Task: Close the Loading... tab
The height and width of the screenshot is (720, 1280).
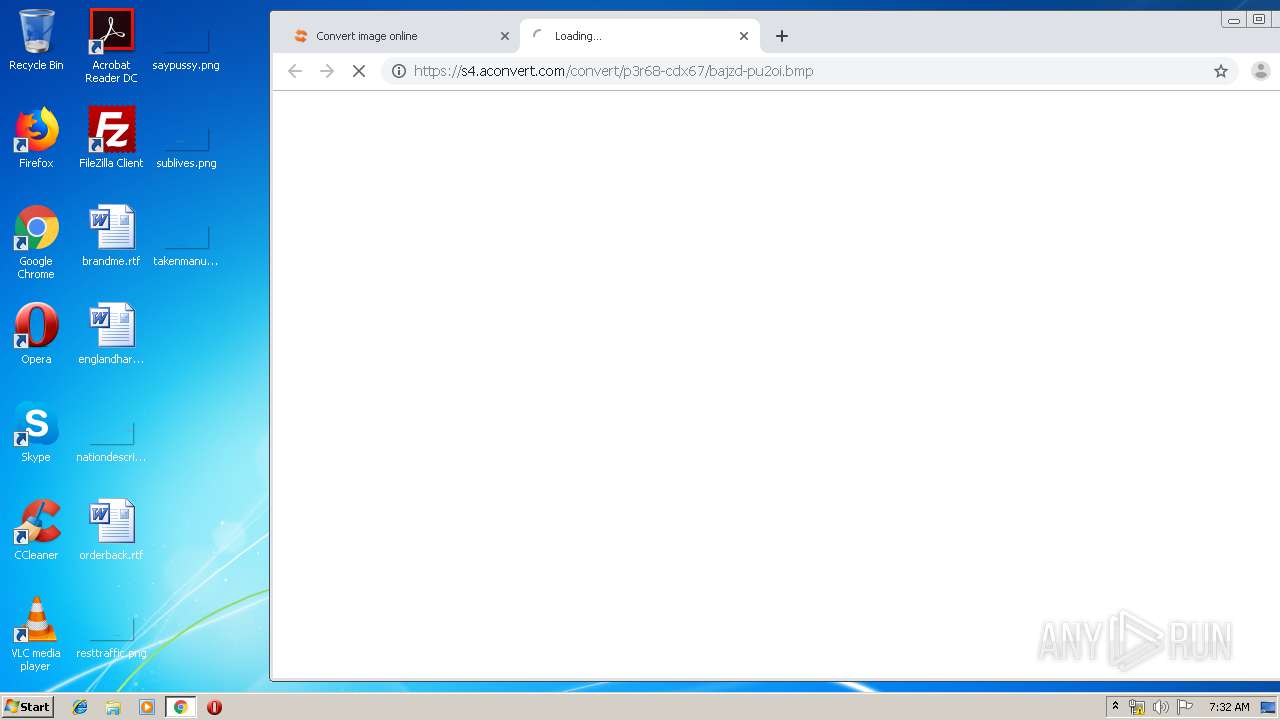Action: click(744, 36)
